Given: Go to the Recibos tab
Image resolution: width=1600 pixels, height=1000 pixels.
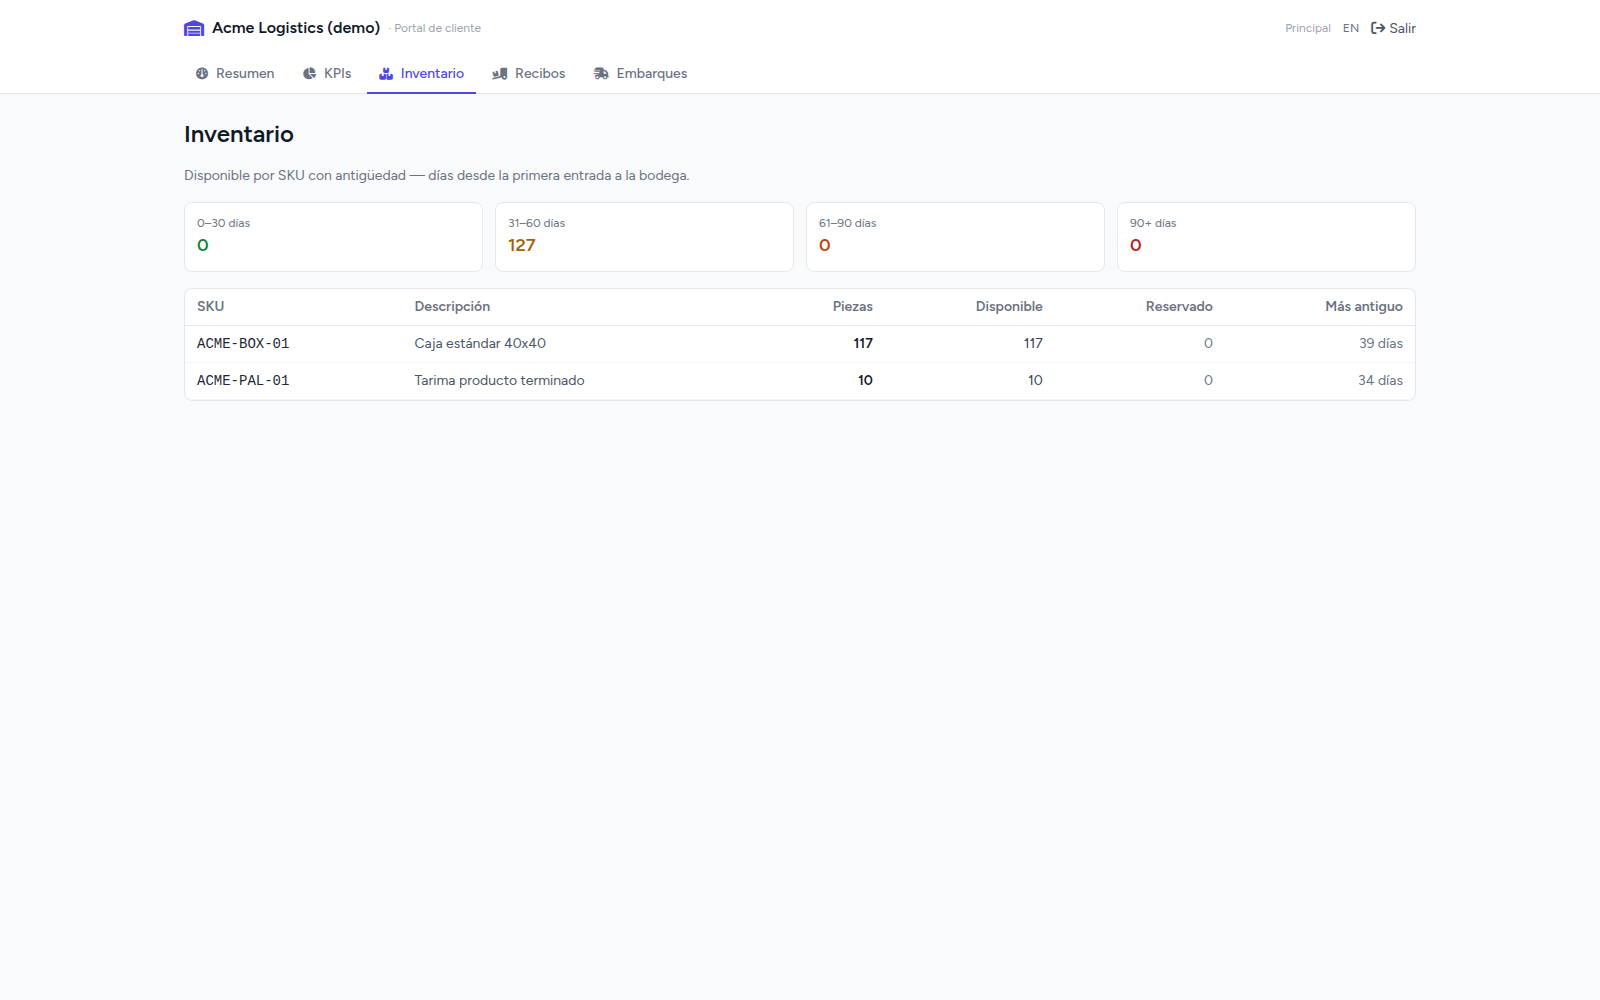Looking at the screenshot, I should click(x=529, y=73).
